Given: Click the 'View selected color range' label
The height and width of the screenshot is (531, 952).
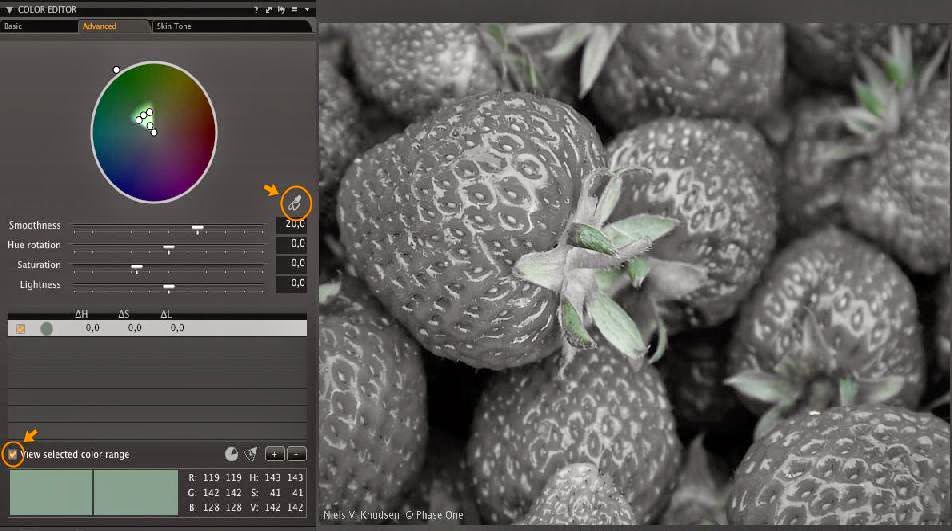Looking at the screenshot, I should tap(75, 454).
